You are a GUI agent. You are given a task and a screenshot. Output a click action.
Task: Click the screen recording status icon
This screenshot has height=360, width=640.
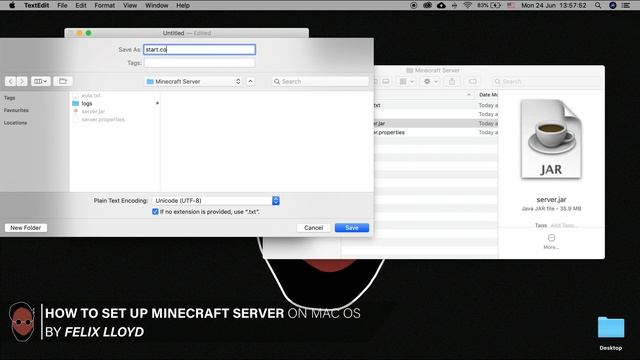[x=413, y=5]
